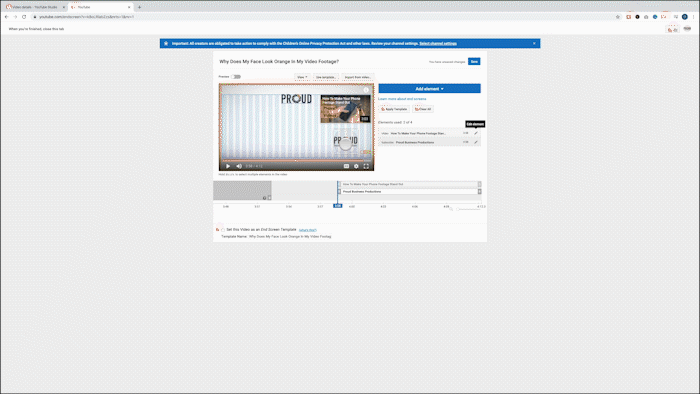Select the Proud Business Productions timeline bar

point(409,191)
